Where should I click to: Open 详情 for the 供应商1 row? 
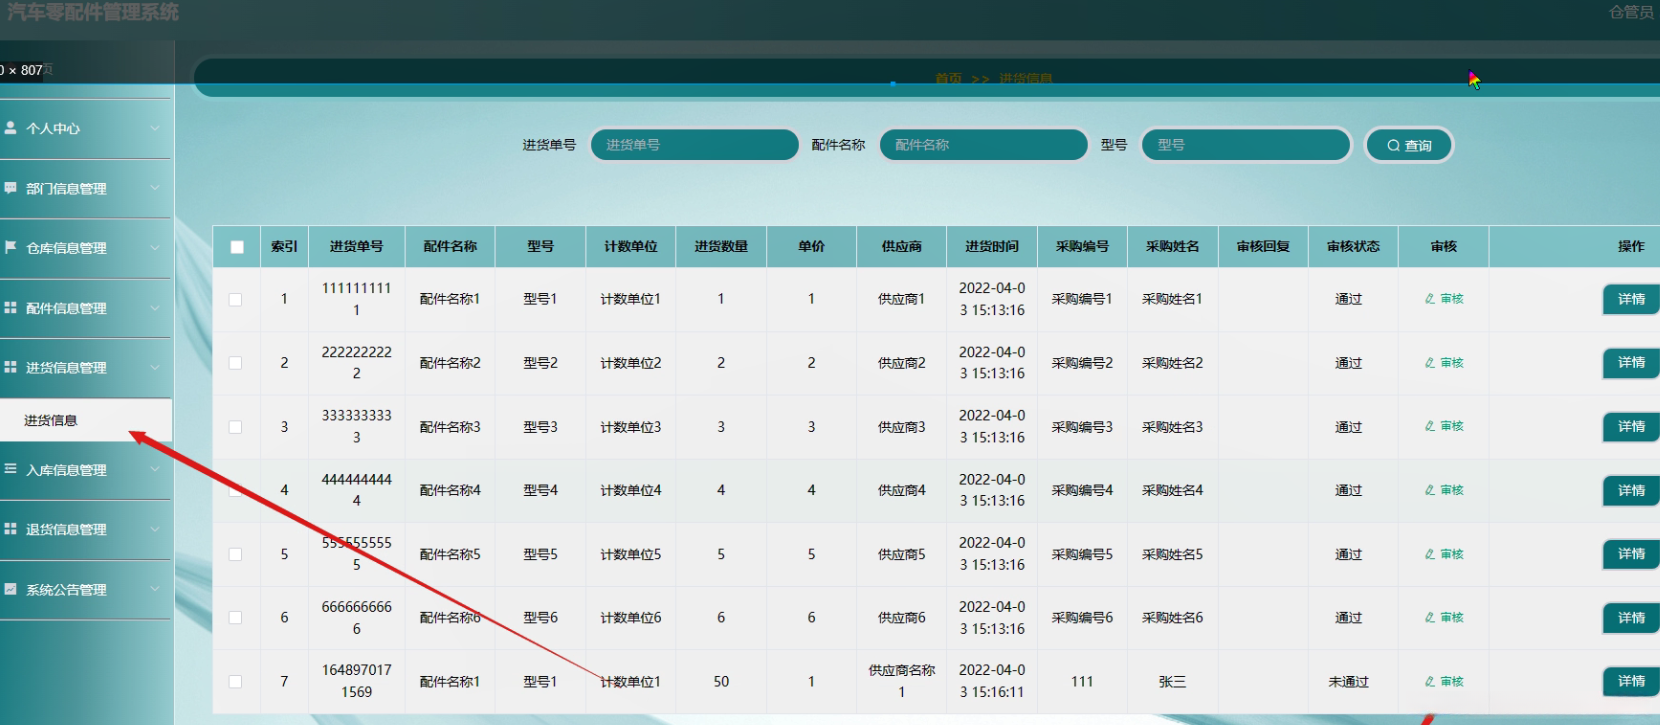(x=1631, y=299)
